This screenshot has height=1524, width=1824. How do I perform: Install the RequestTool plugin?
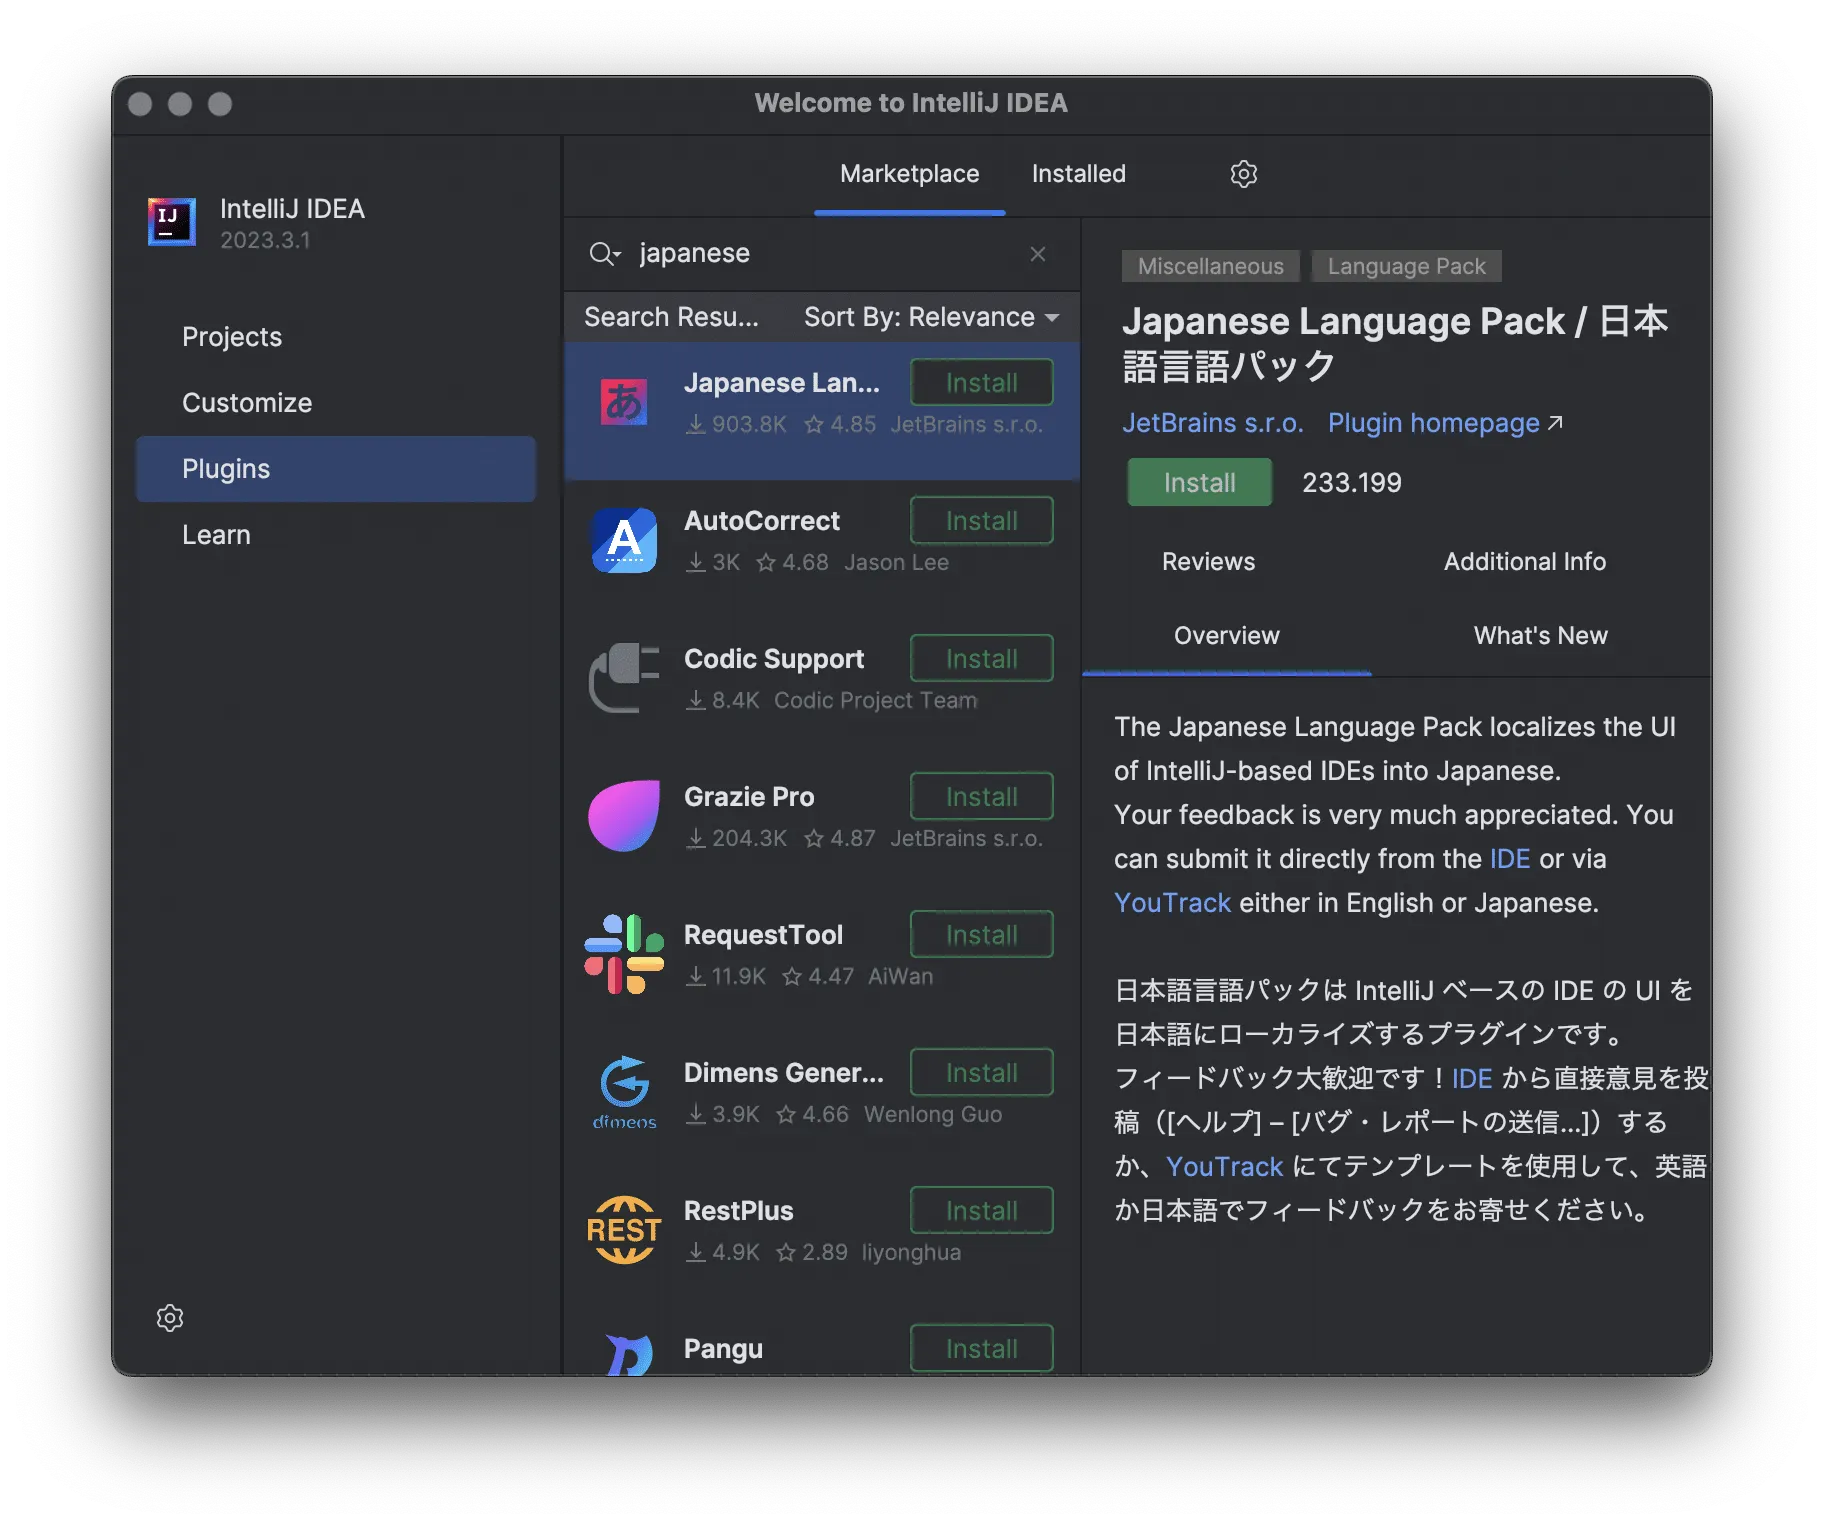[x=981, y=935]
